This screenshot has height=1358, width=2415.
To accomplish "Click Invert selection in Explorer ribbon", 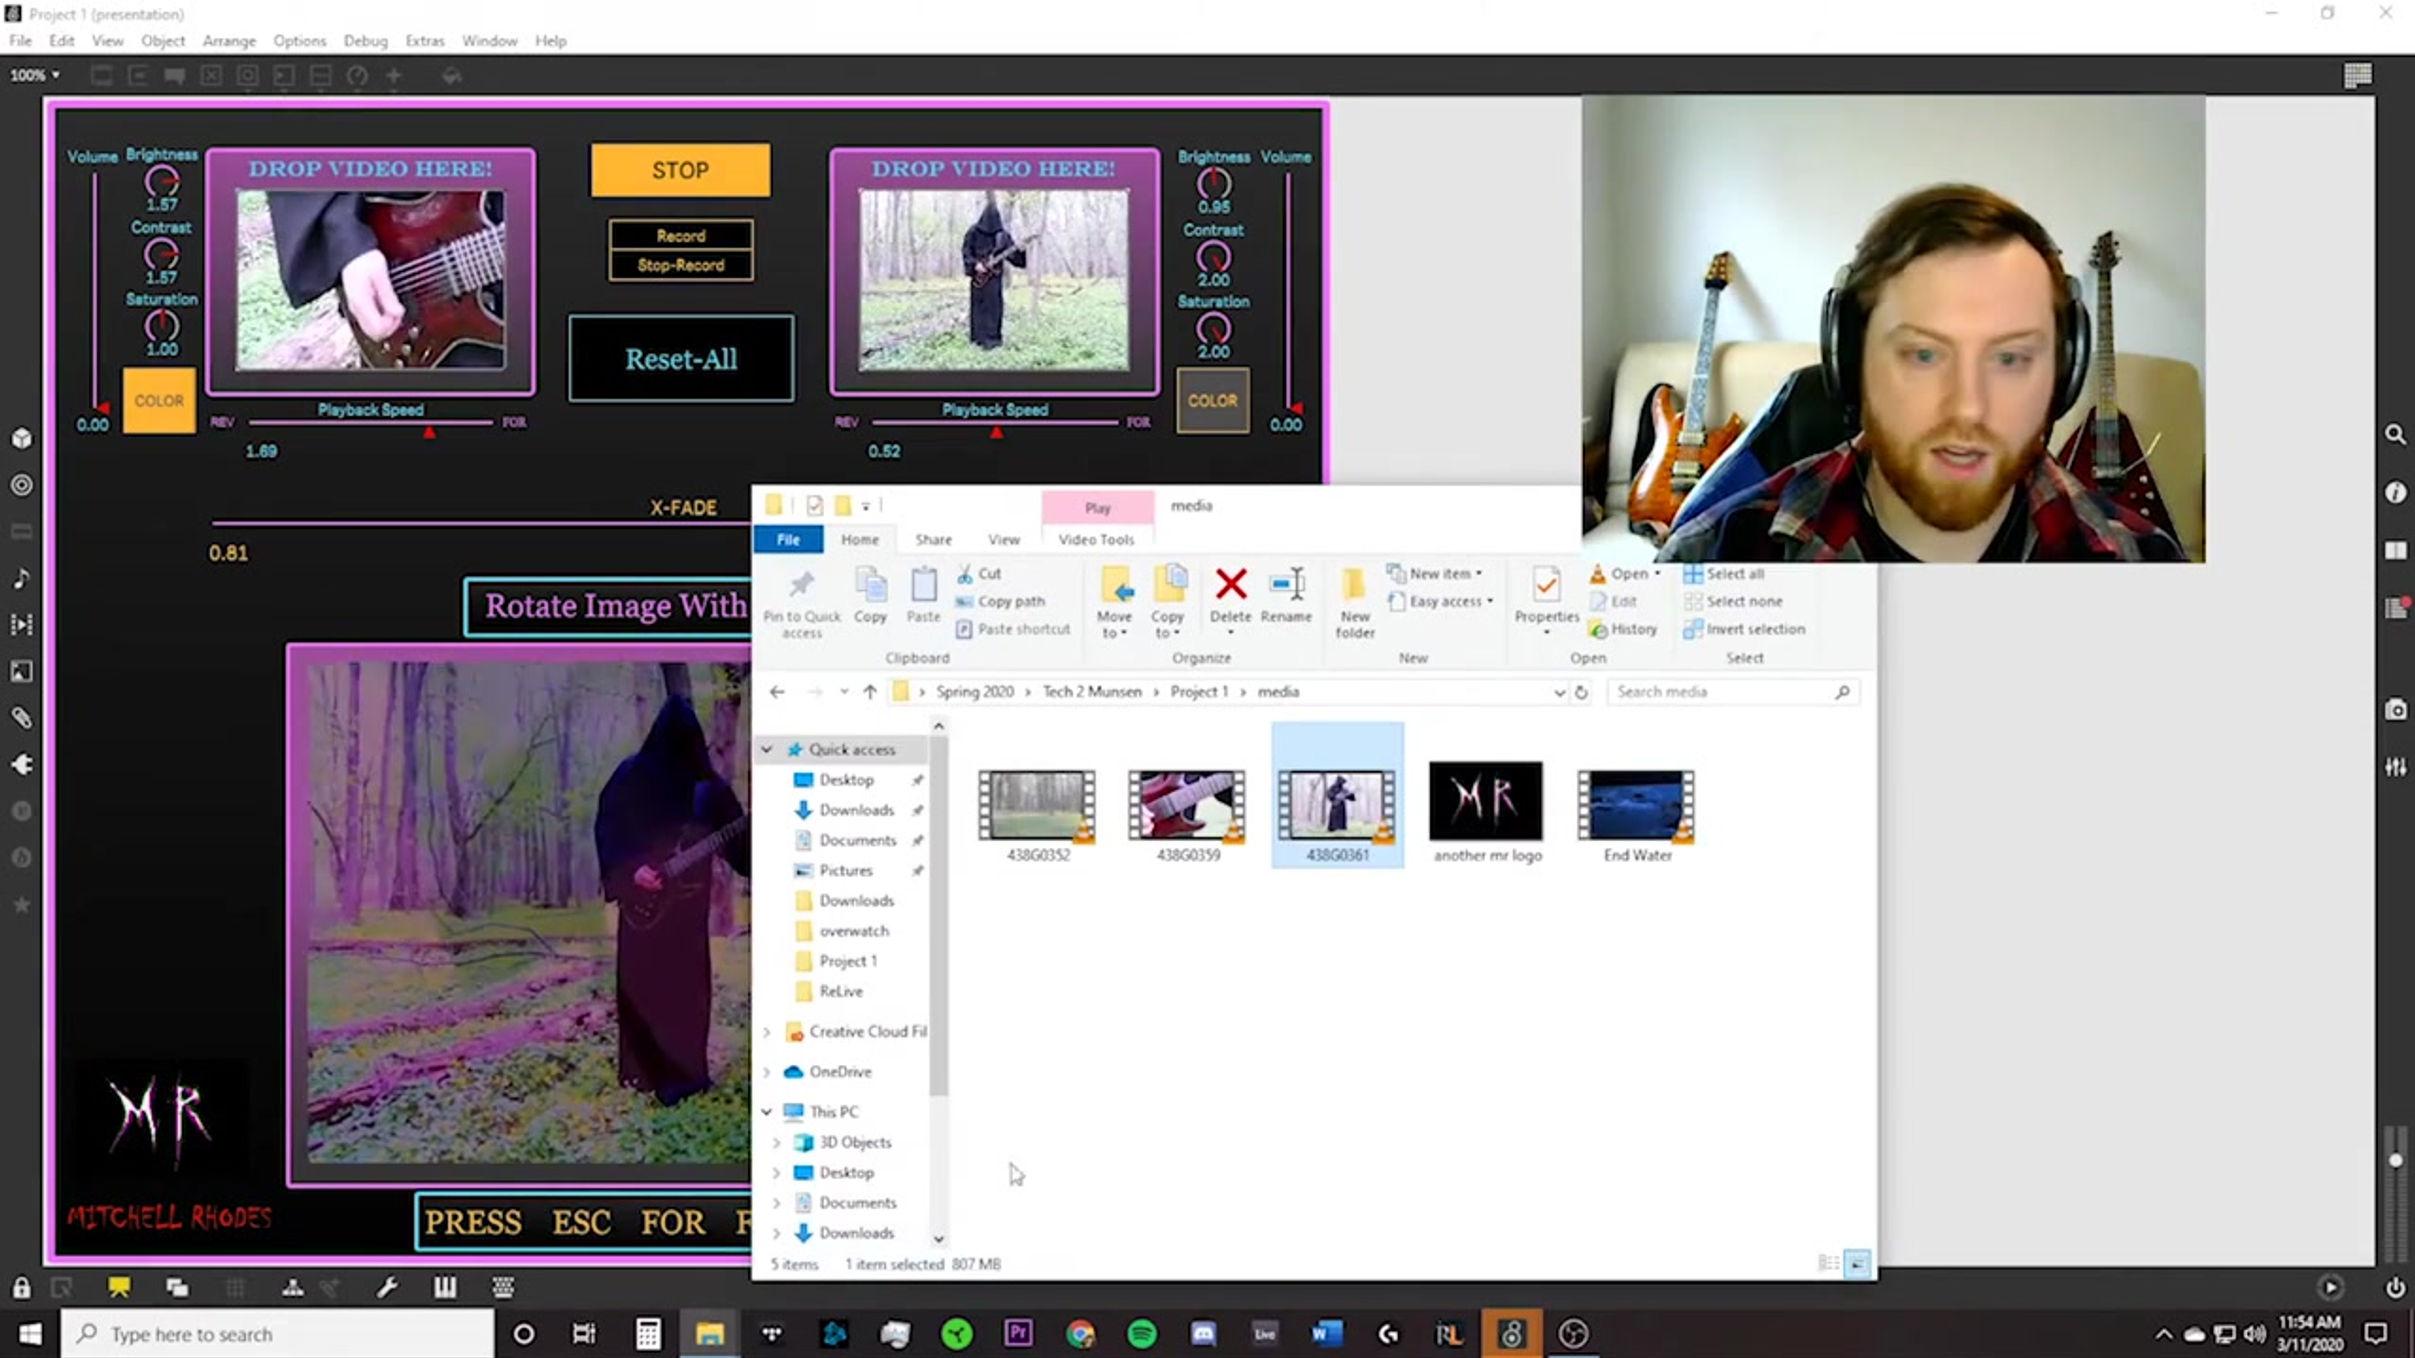I will (1745, 629).
